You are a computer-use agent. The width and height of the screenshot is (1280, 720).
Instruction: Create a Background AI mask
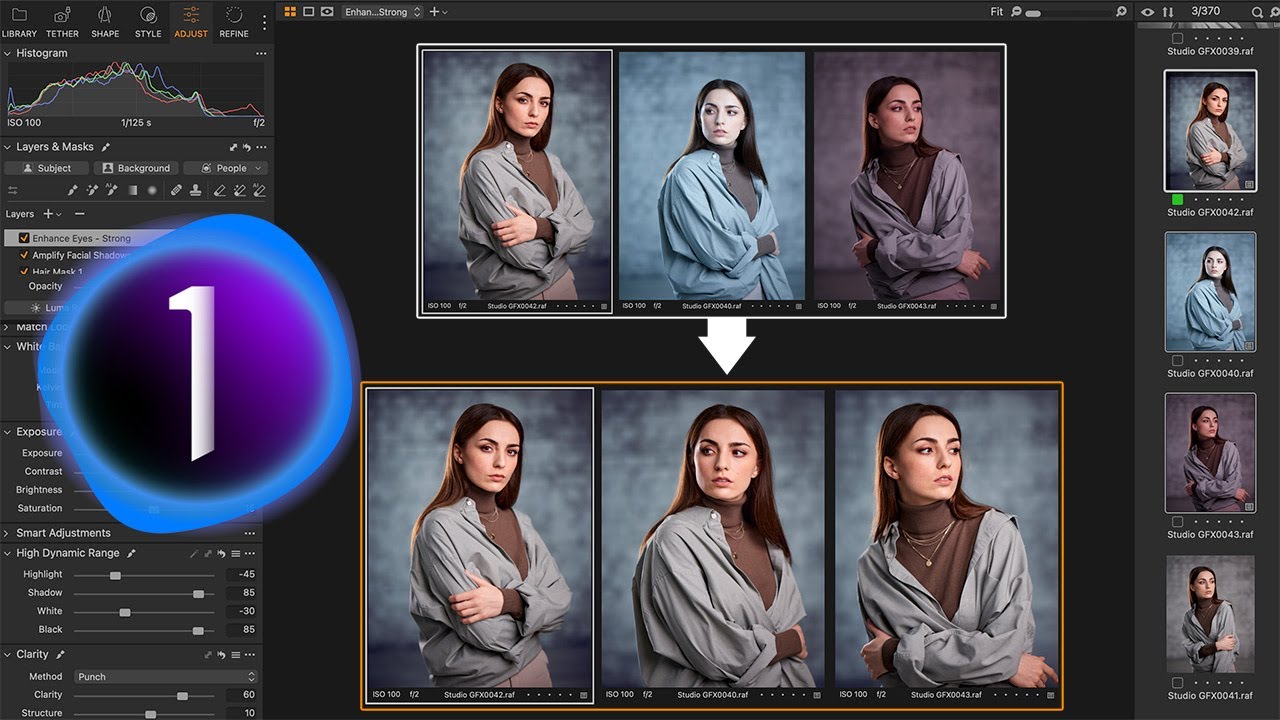[x=137, y=168]
